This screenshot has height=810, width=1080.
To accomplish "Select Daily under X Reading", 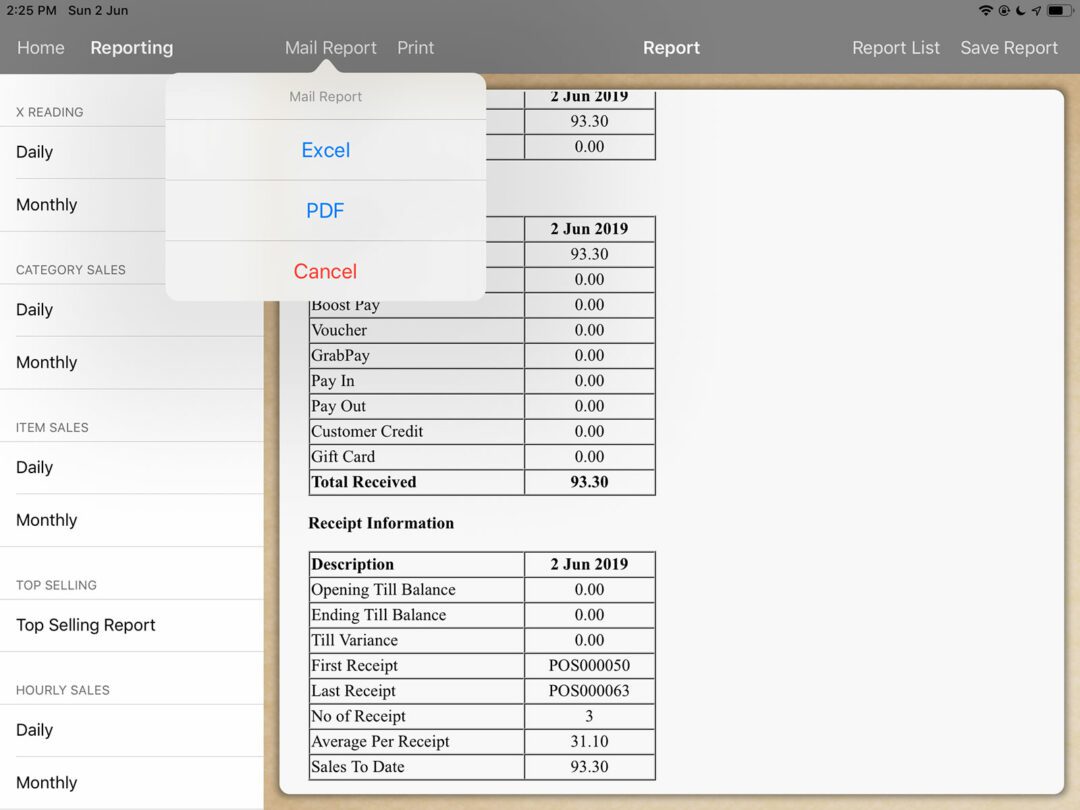I will (35, 152).
